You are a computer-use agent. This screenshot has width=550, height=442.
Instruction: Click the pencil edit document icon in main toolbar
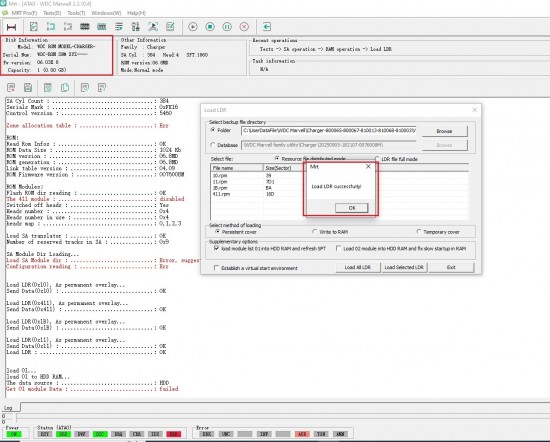(170, 27)
